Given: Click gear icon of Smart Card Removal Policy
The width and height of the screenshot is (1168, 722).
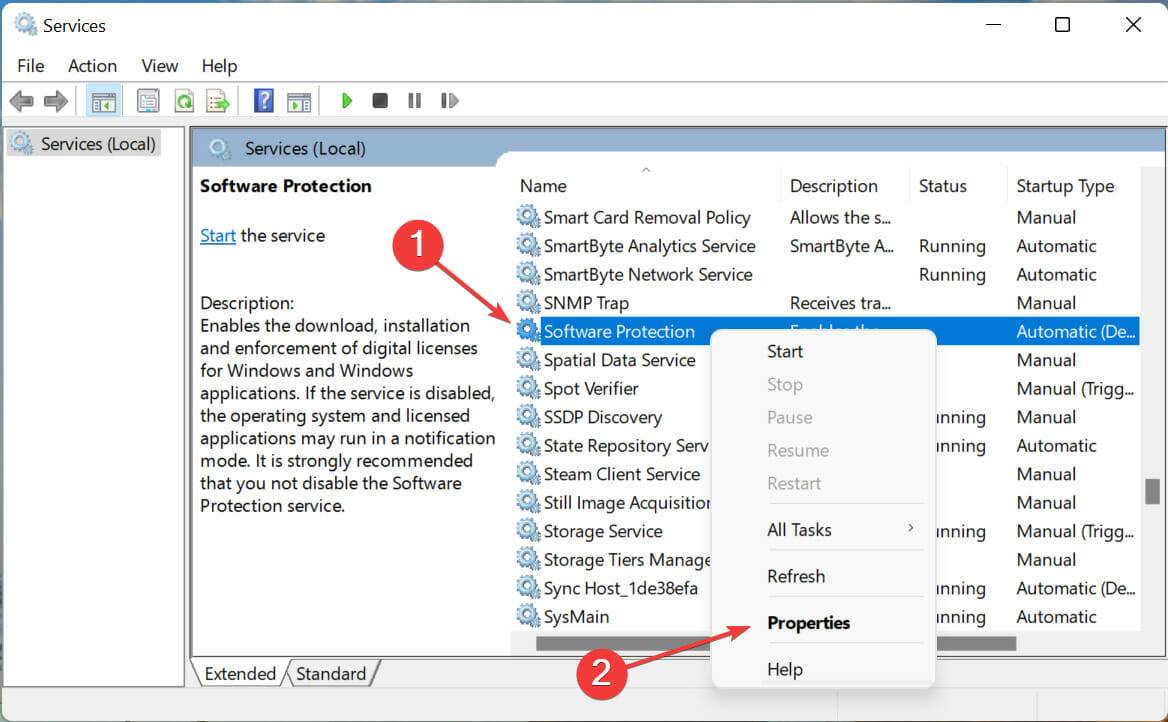Looking at the screenshot, I should coord(528,217).
